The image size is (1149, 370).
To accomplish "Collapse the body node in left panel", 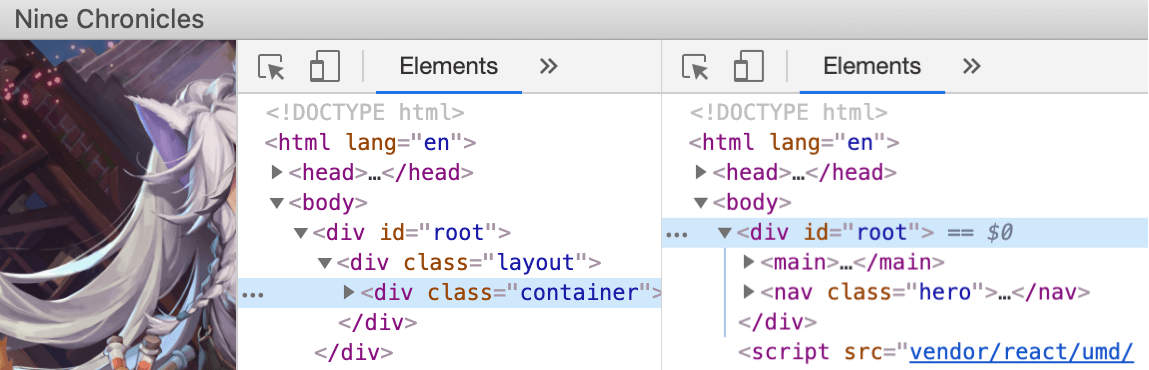I will coord(276,202).
